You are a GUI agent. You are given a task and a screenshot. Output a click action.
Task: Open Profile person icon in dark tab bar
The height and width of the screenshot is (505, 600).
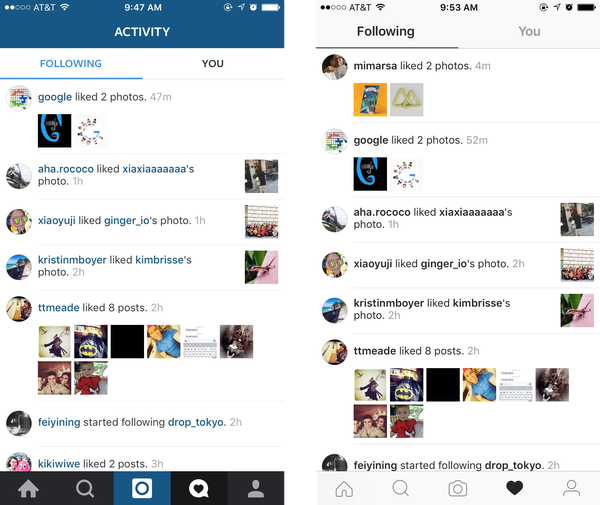point(256,489)
